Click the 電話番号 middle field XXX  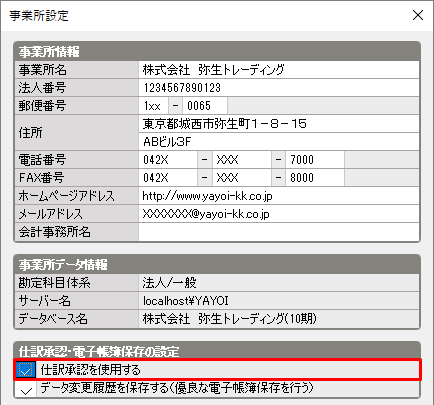(242, 160)
